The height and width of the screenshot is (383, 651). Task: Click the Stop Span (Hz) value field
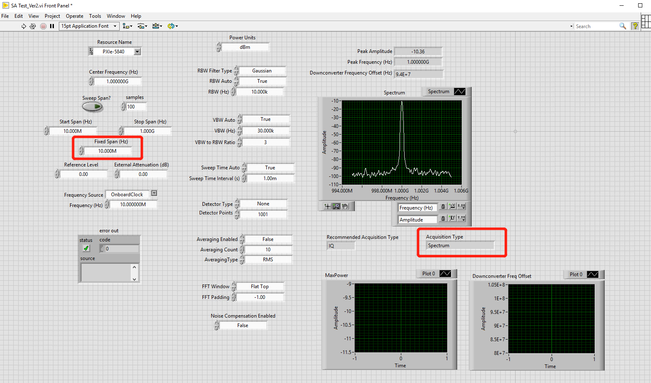pos(147,131)
